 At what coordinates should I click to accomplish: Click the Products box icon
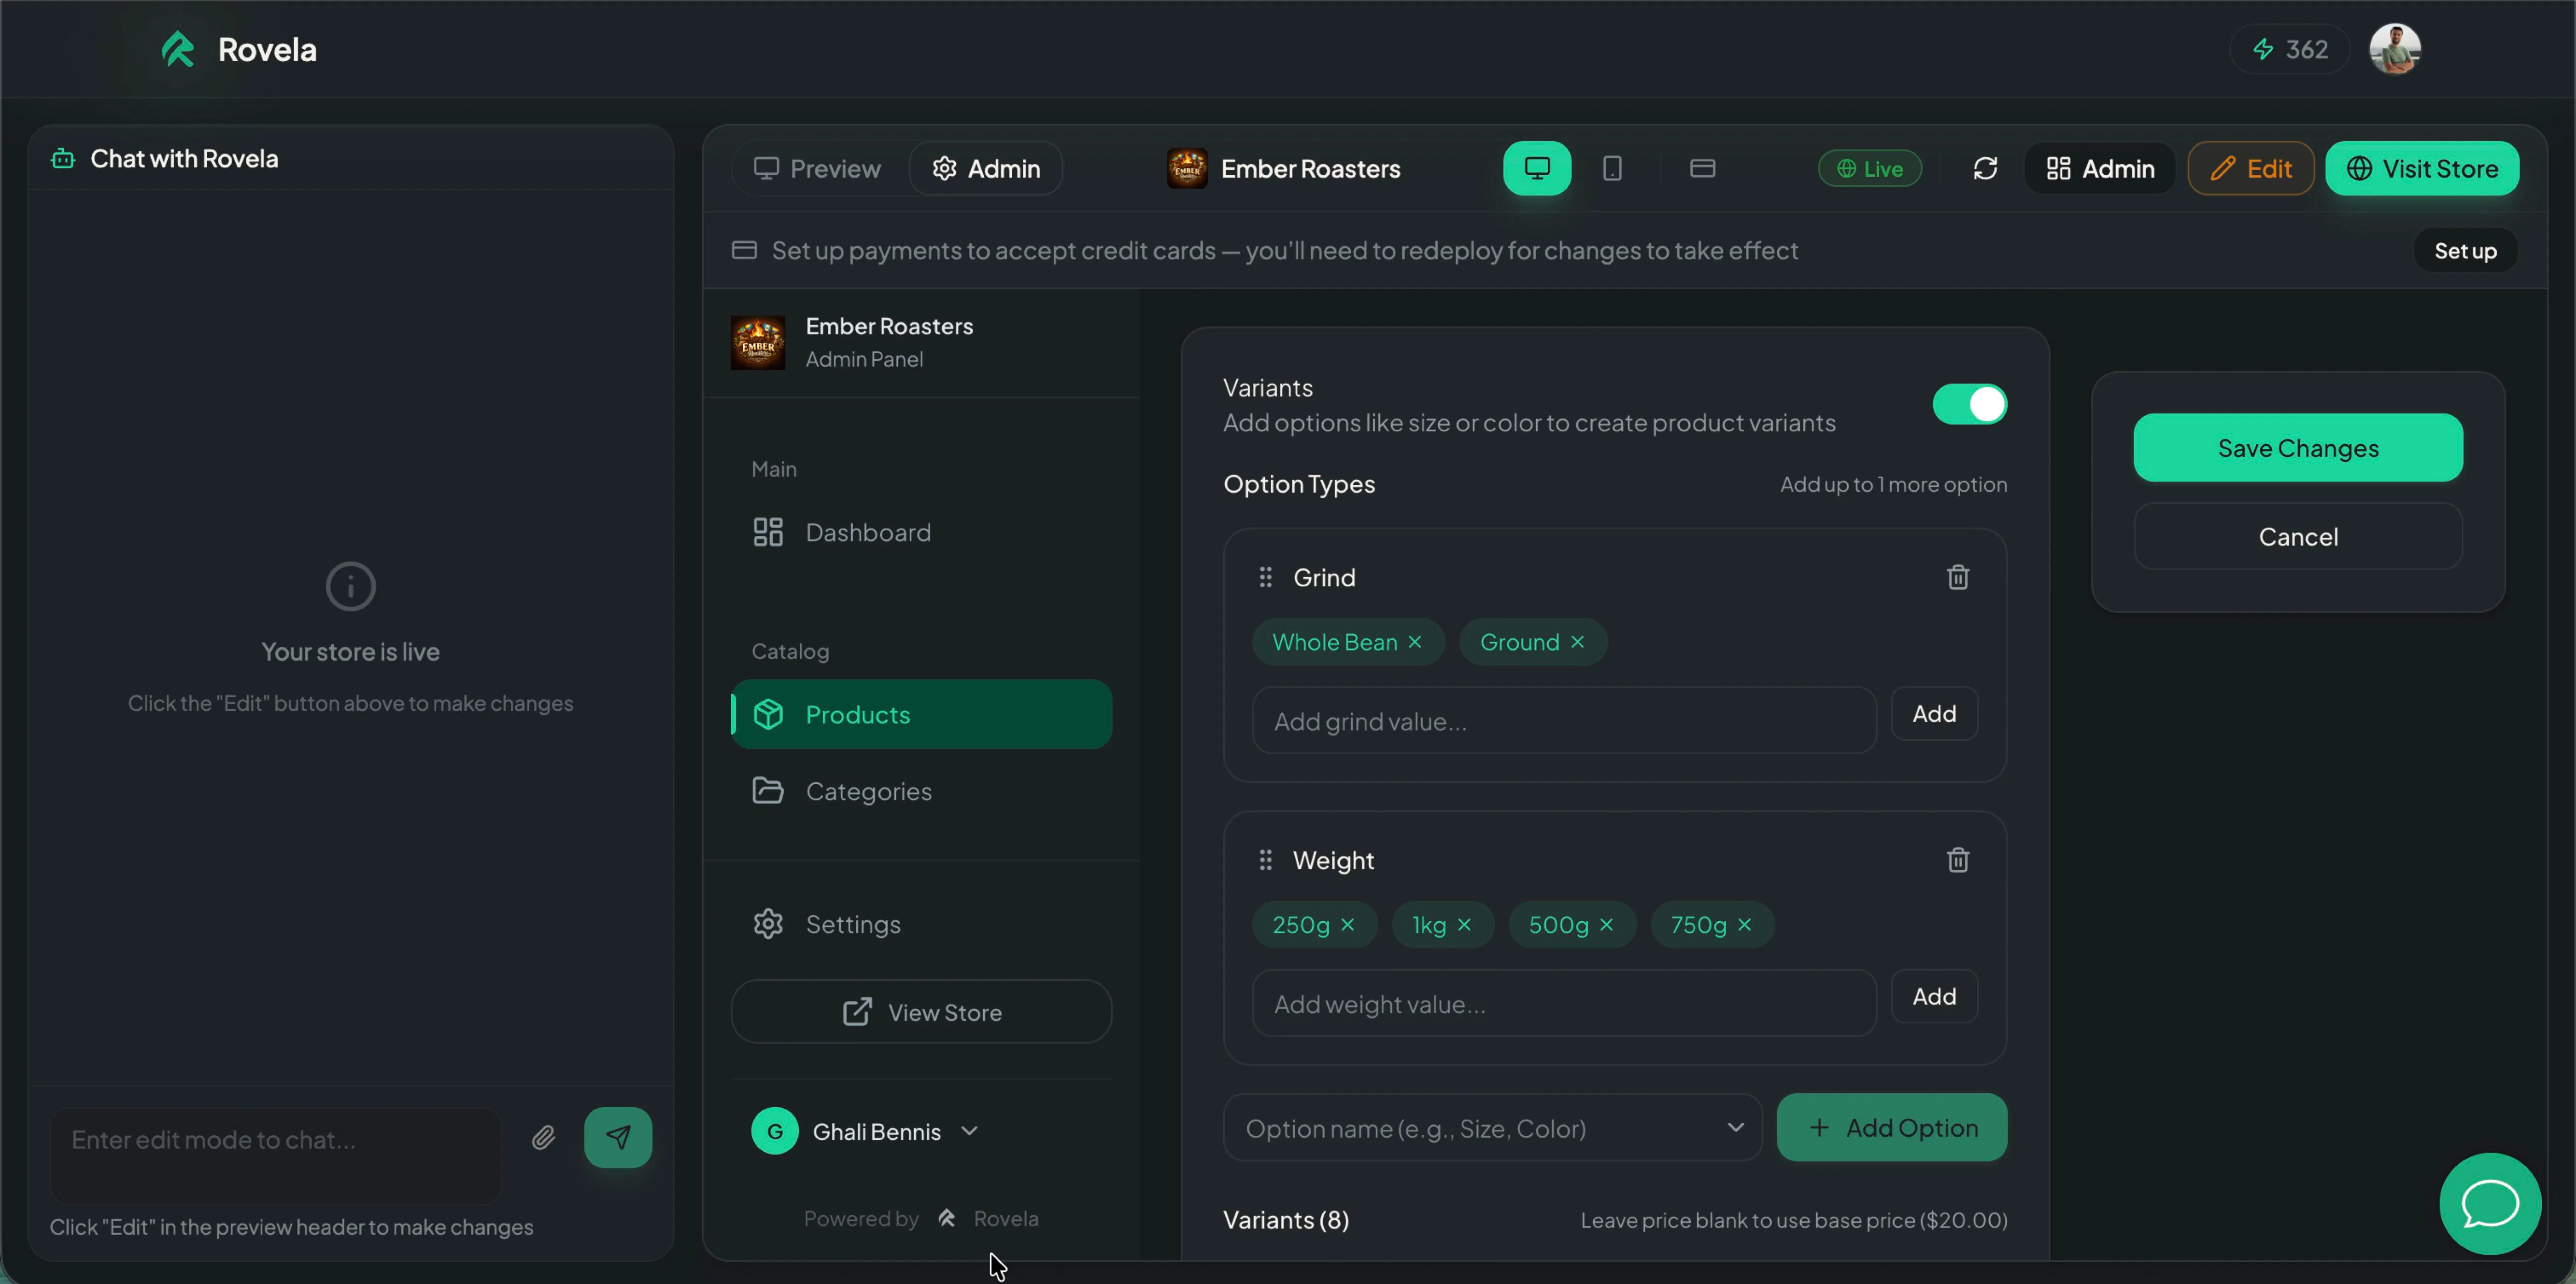[768, 714]
